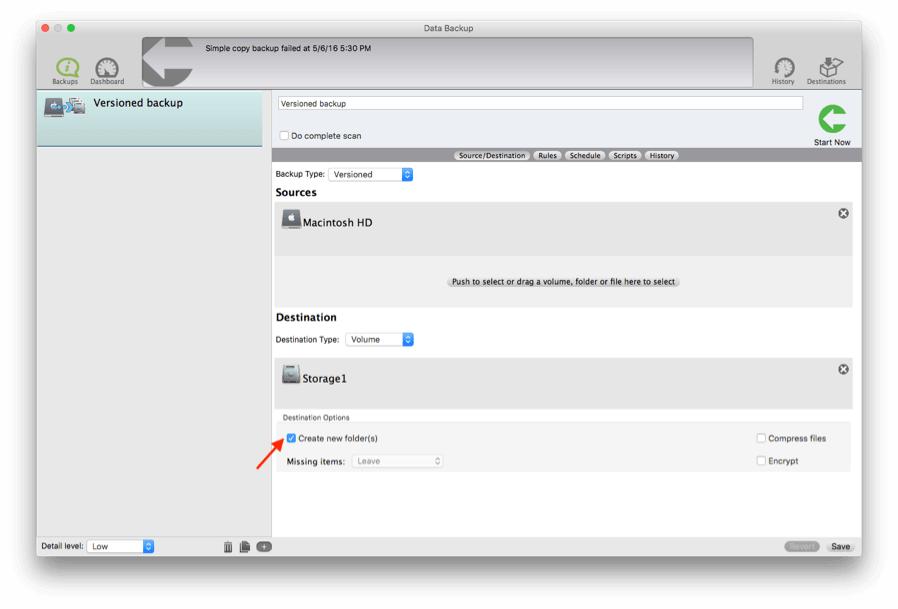Open the Destinations manager
The width and height of the screenshot is (898, 609).
[828, 66]
